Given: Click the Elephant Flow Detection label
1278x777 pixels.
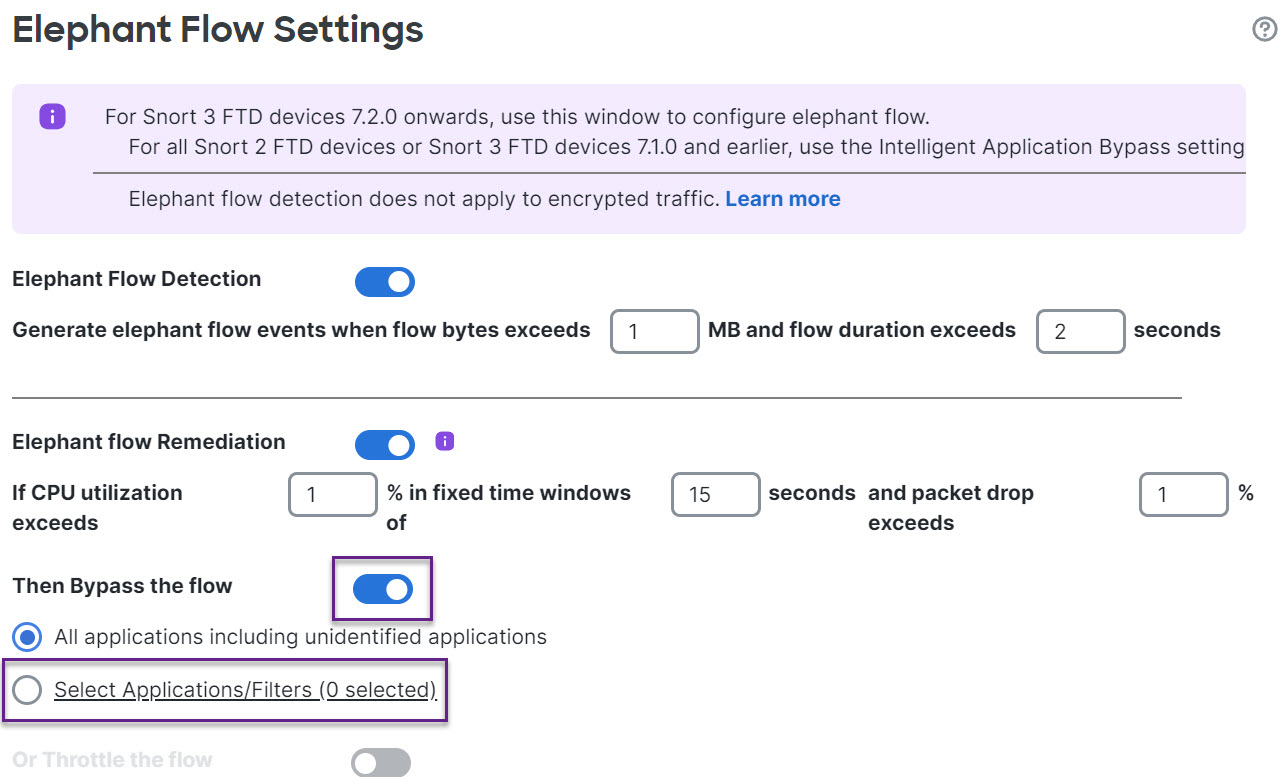Looking at the screenshot, I should pos(136,279).
